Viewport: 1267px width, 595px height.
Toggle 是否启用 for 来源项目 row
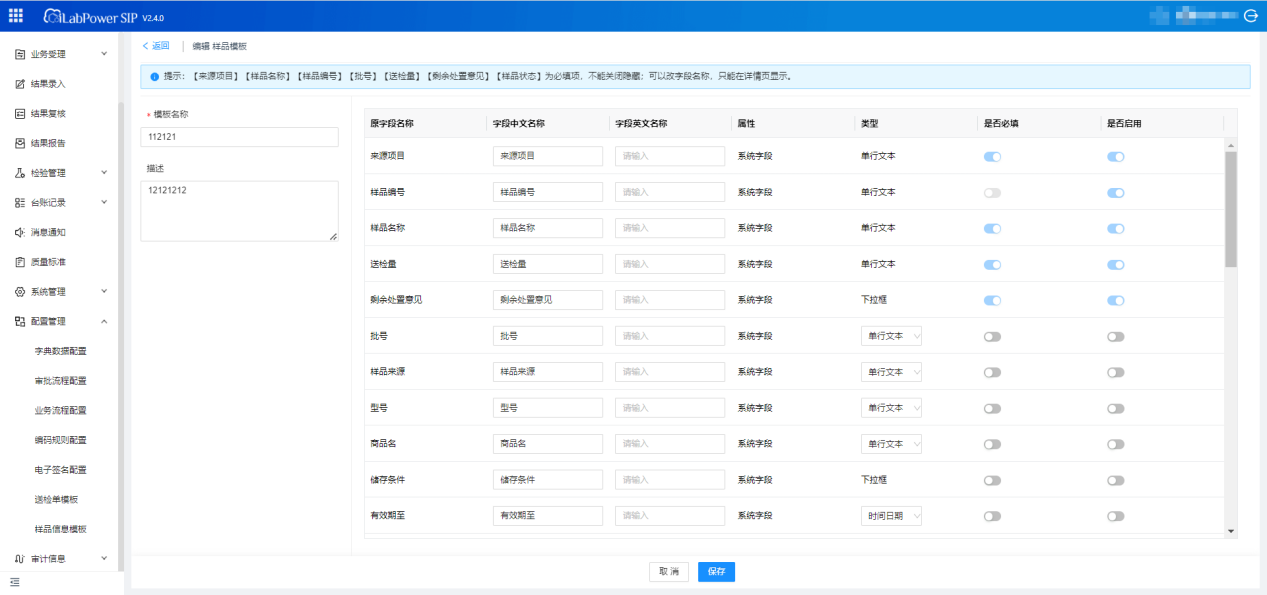click(x=1116, y=157)
